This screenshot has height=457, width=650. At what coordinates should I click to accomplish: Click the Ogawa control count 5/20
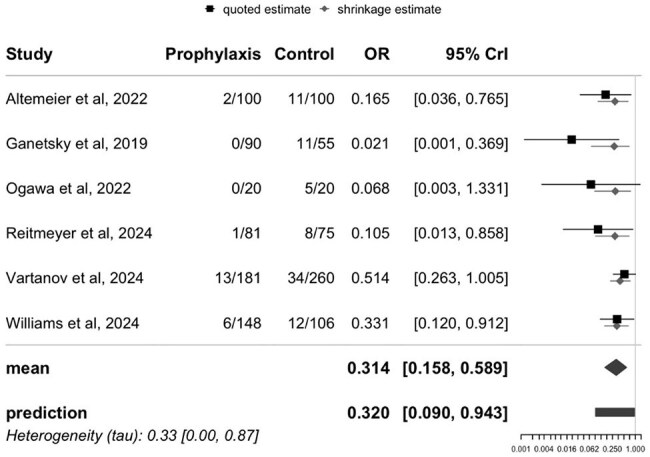click(319, 188)
